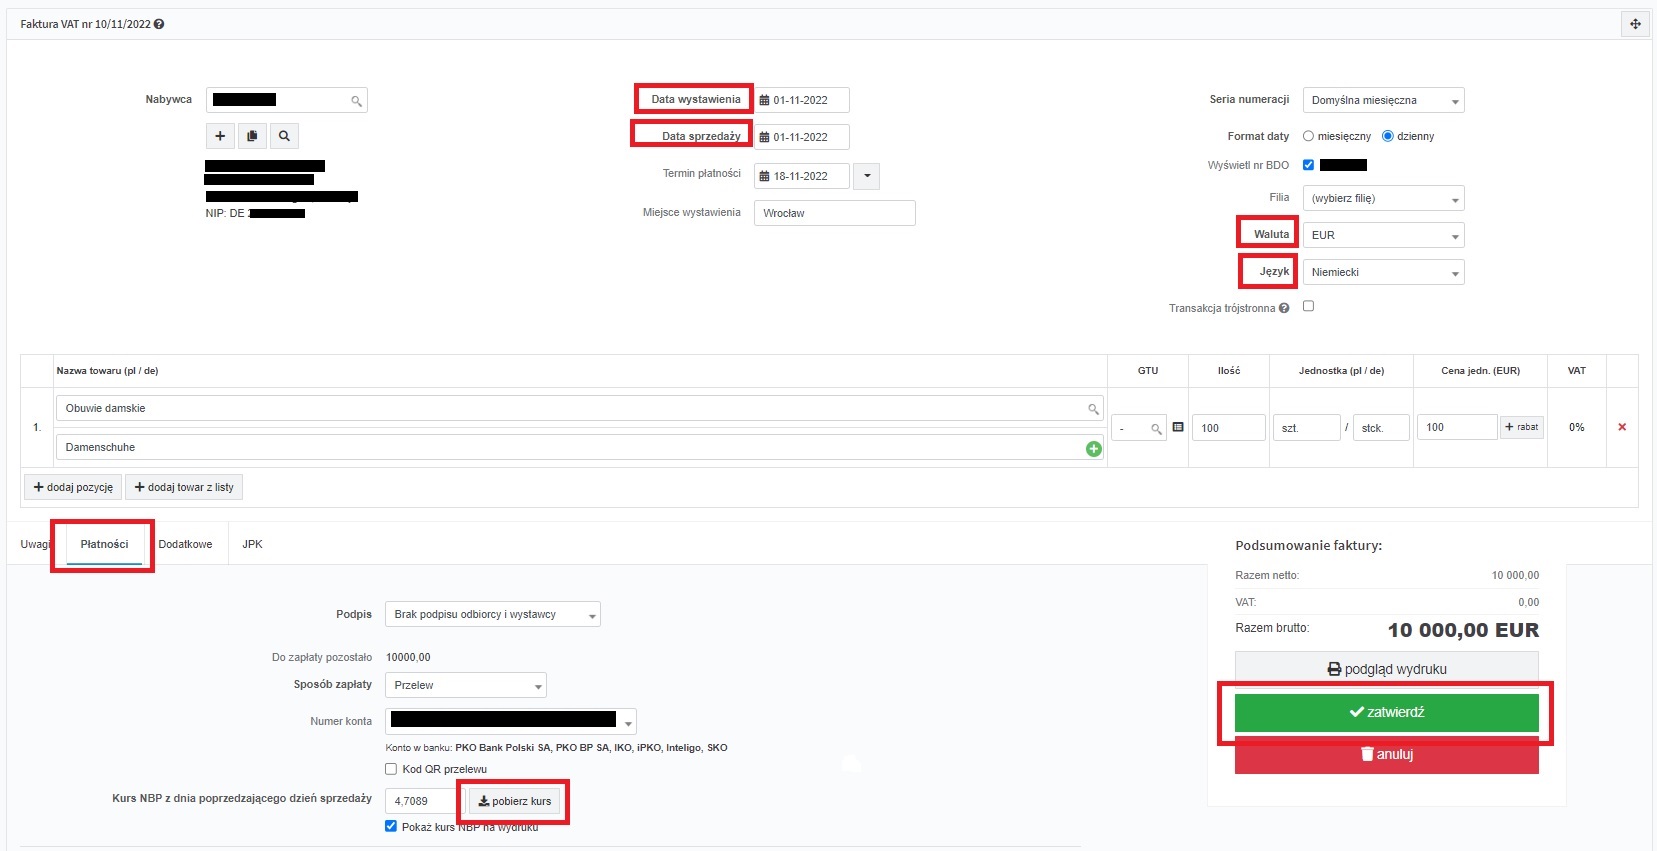Click help icon beside Transakcja trójstronna
Viewport: 1657px width, 851px height.
click(x=1284, y=308)
